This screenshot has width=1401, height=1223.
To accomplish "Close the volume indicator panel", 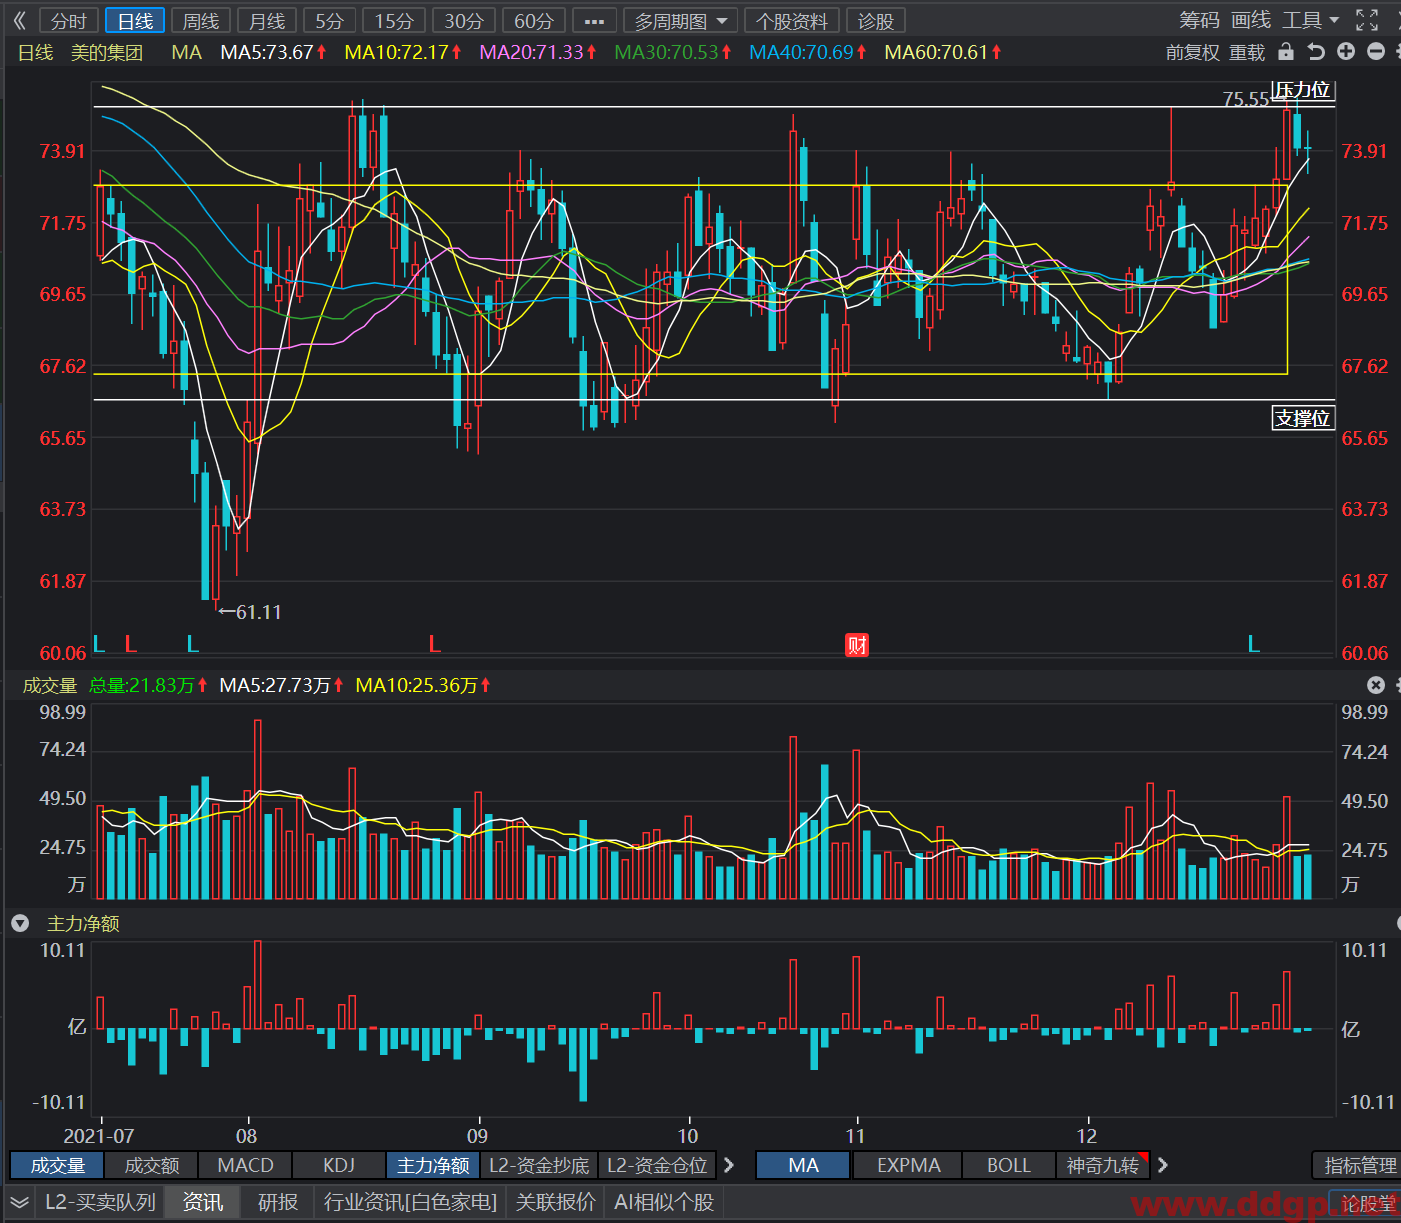I will [x=1376, y=685].
